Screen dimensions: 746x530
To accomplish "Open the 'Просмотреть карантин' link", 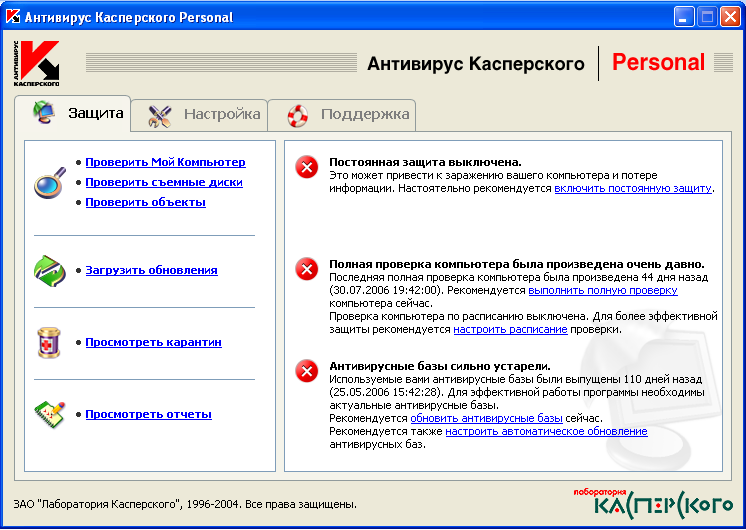I will pos(154,343).
